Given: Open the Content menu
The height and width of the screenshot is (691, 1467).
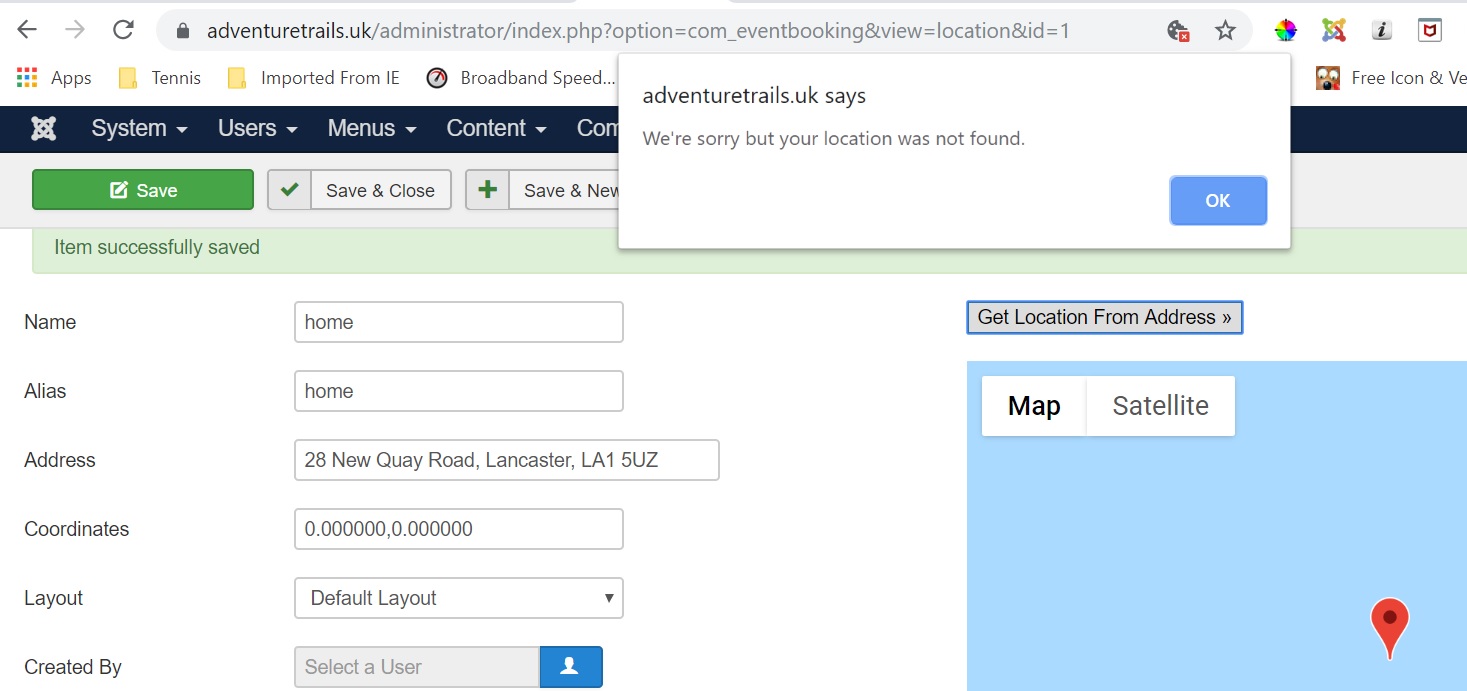Looking at the screenshot, I should (496, 129).
